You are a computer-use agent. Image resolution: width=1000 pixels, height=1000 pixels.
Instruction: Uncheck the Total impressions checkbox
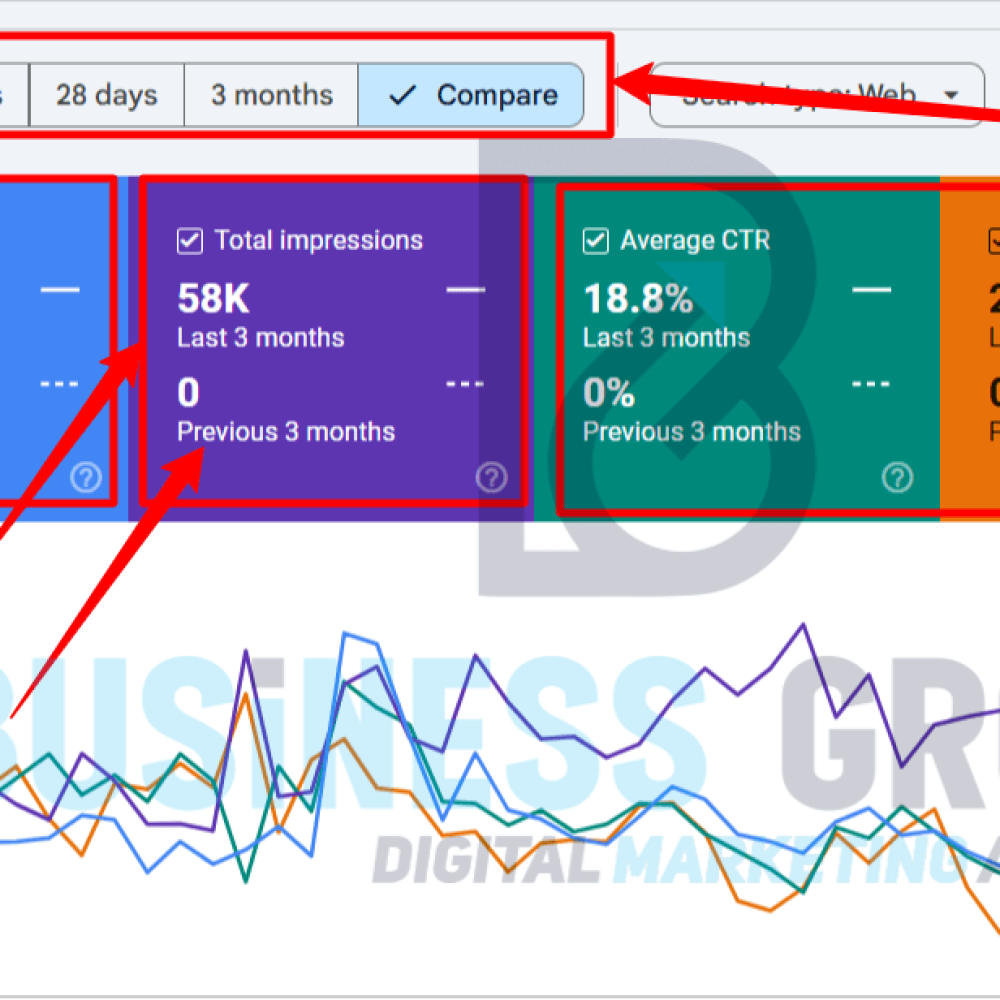(190, 241)
